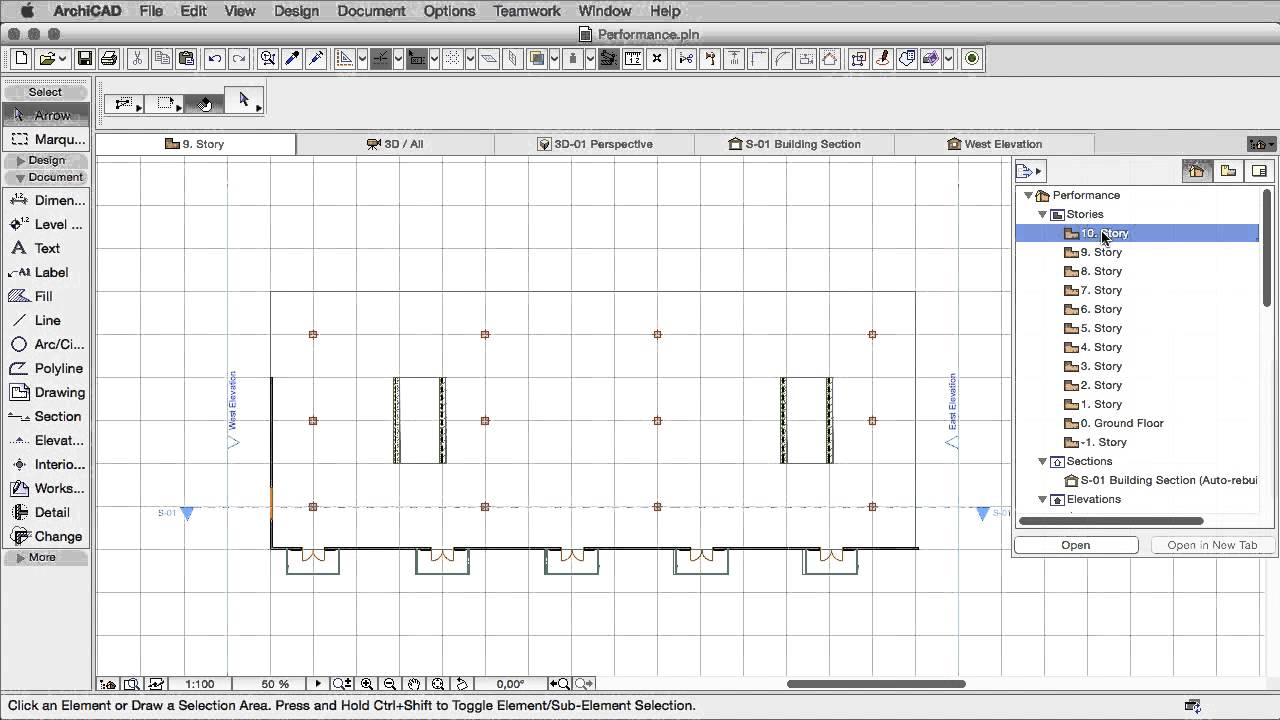The height and width of the screenshot is (720, 1280).
Task: Click the Split scissors icon
Action: pos(686,59)
